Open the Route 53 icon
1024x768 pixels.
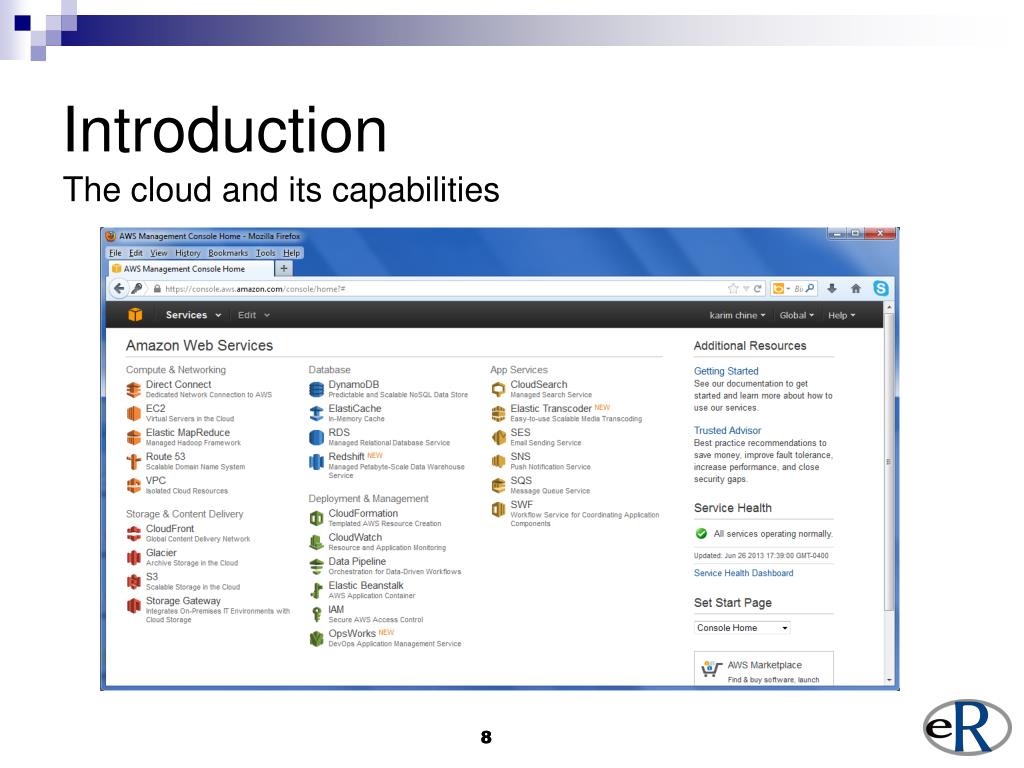134,462
